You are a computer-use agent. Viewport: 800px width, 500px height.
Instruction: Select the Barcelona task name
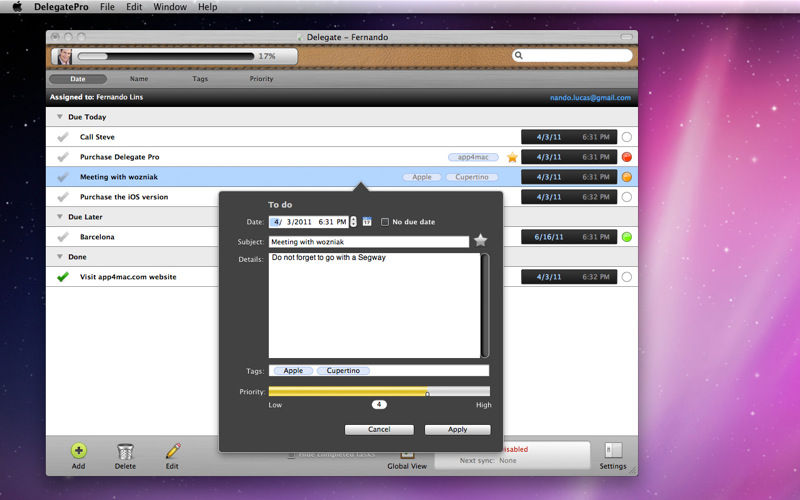[97, 237]
